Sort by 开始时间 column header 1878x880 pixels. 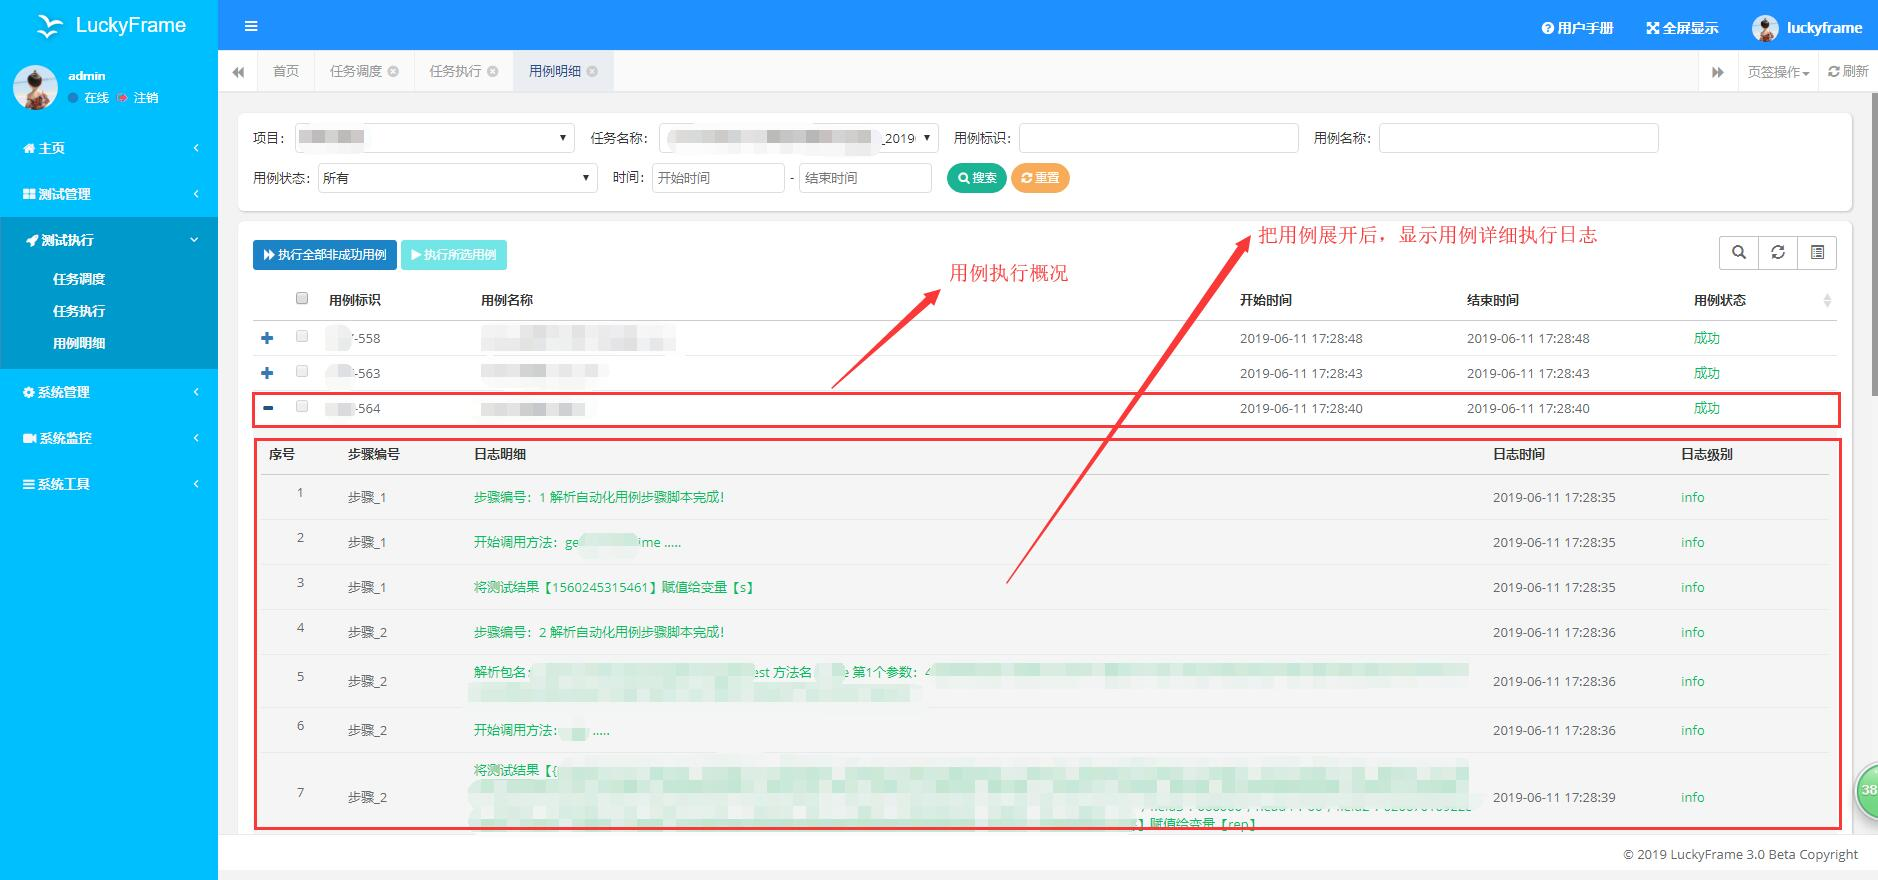1266,300
